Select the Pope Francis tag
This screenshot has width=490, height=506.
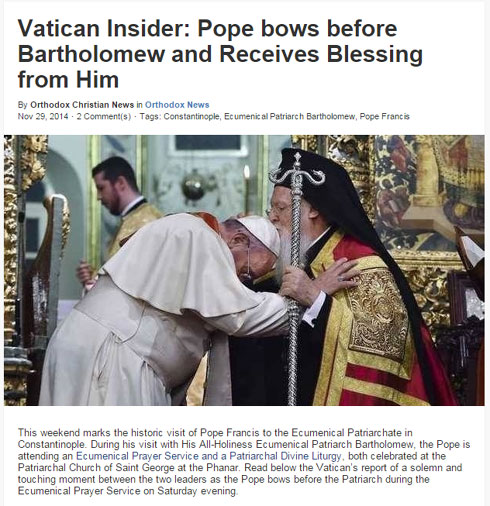coord(384,116)
